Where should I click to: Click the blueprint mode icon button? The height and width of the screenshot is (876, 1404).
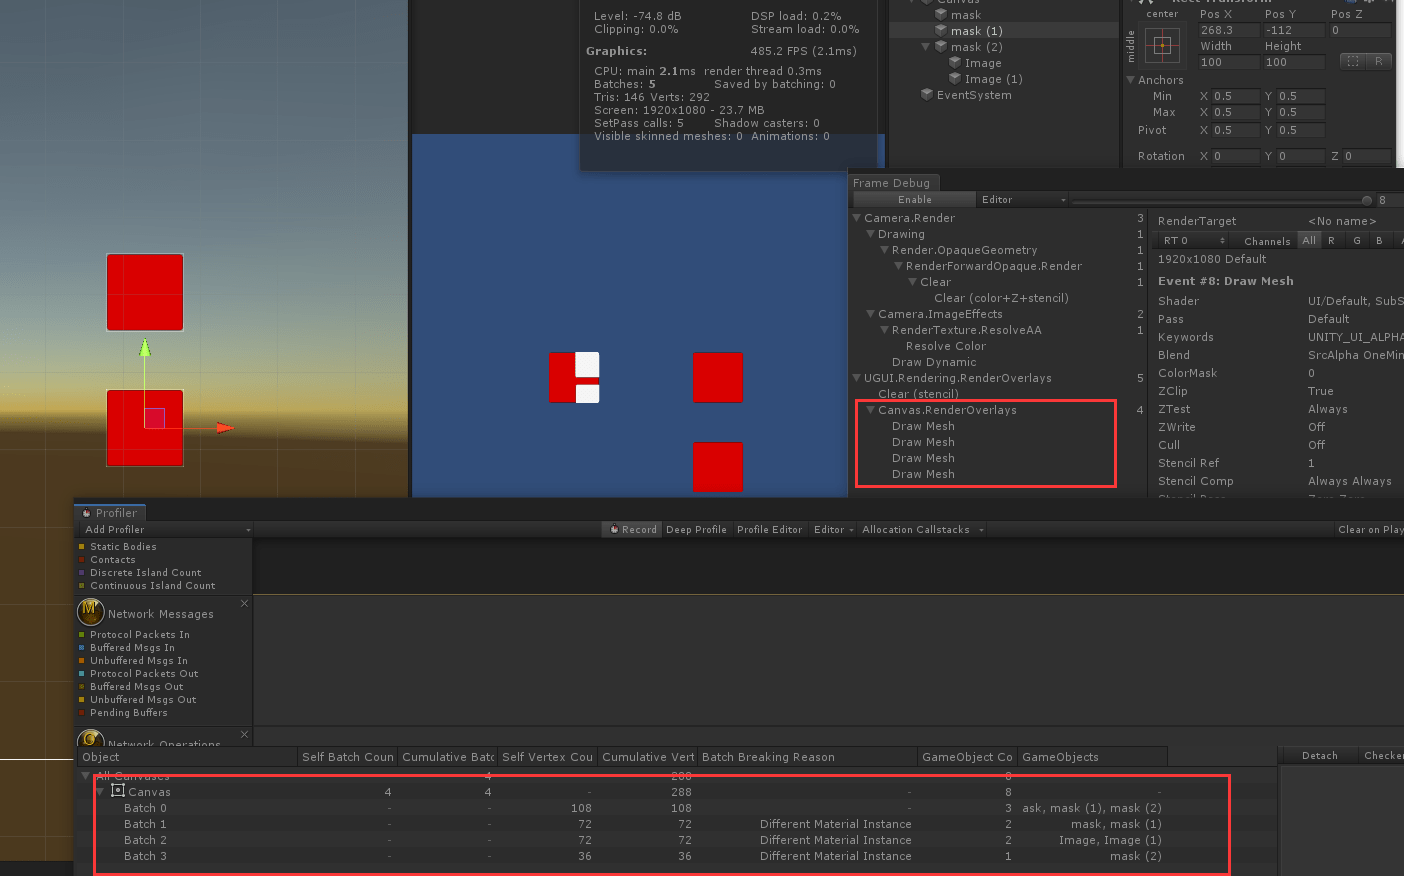tap(1353, 61)
